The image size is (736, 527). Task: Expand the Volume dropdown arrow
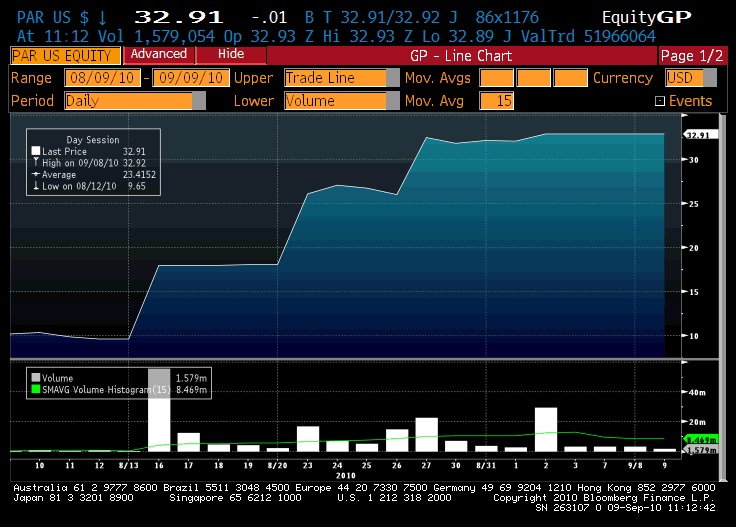[x=392, y=101]
